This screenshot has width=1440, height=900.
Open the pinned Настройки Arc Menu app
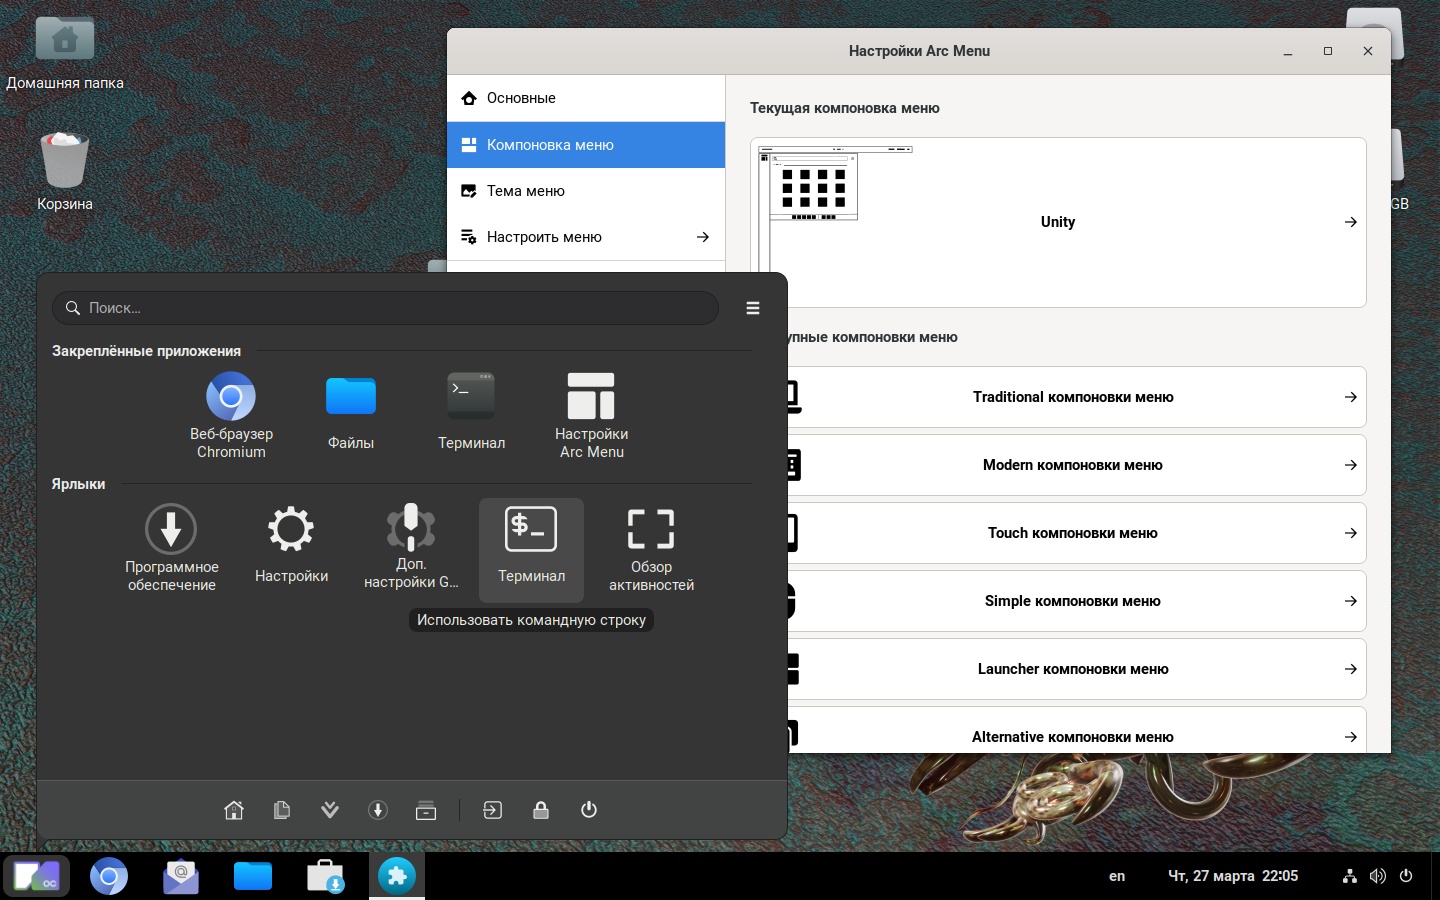pos(591,415)
